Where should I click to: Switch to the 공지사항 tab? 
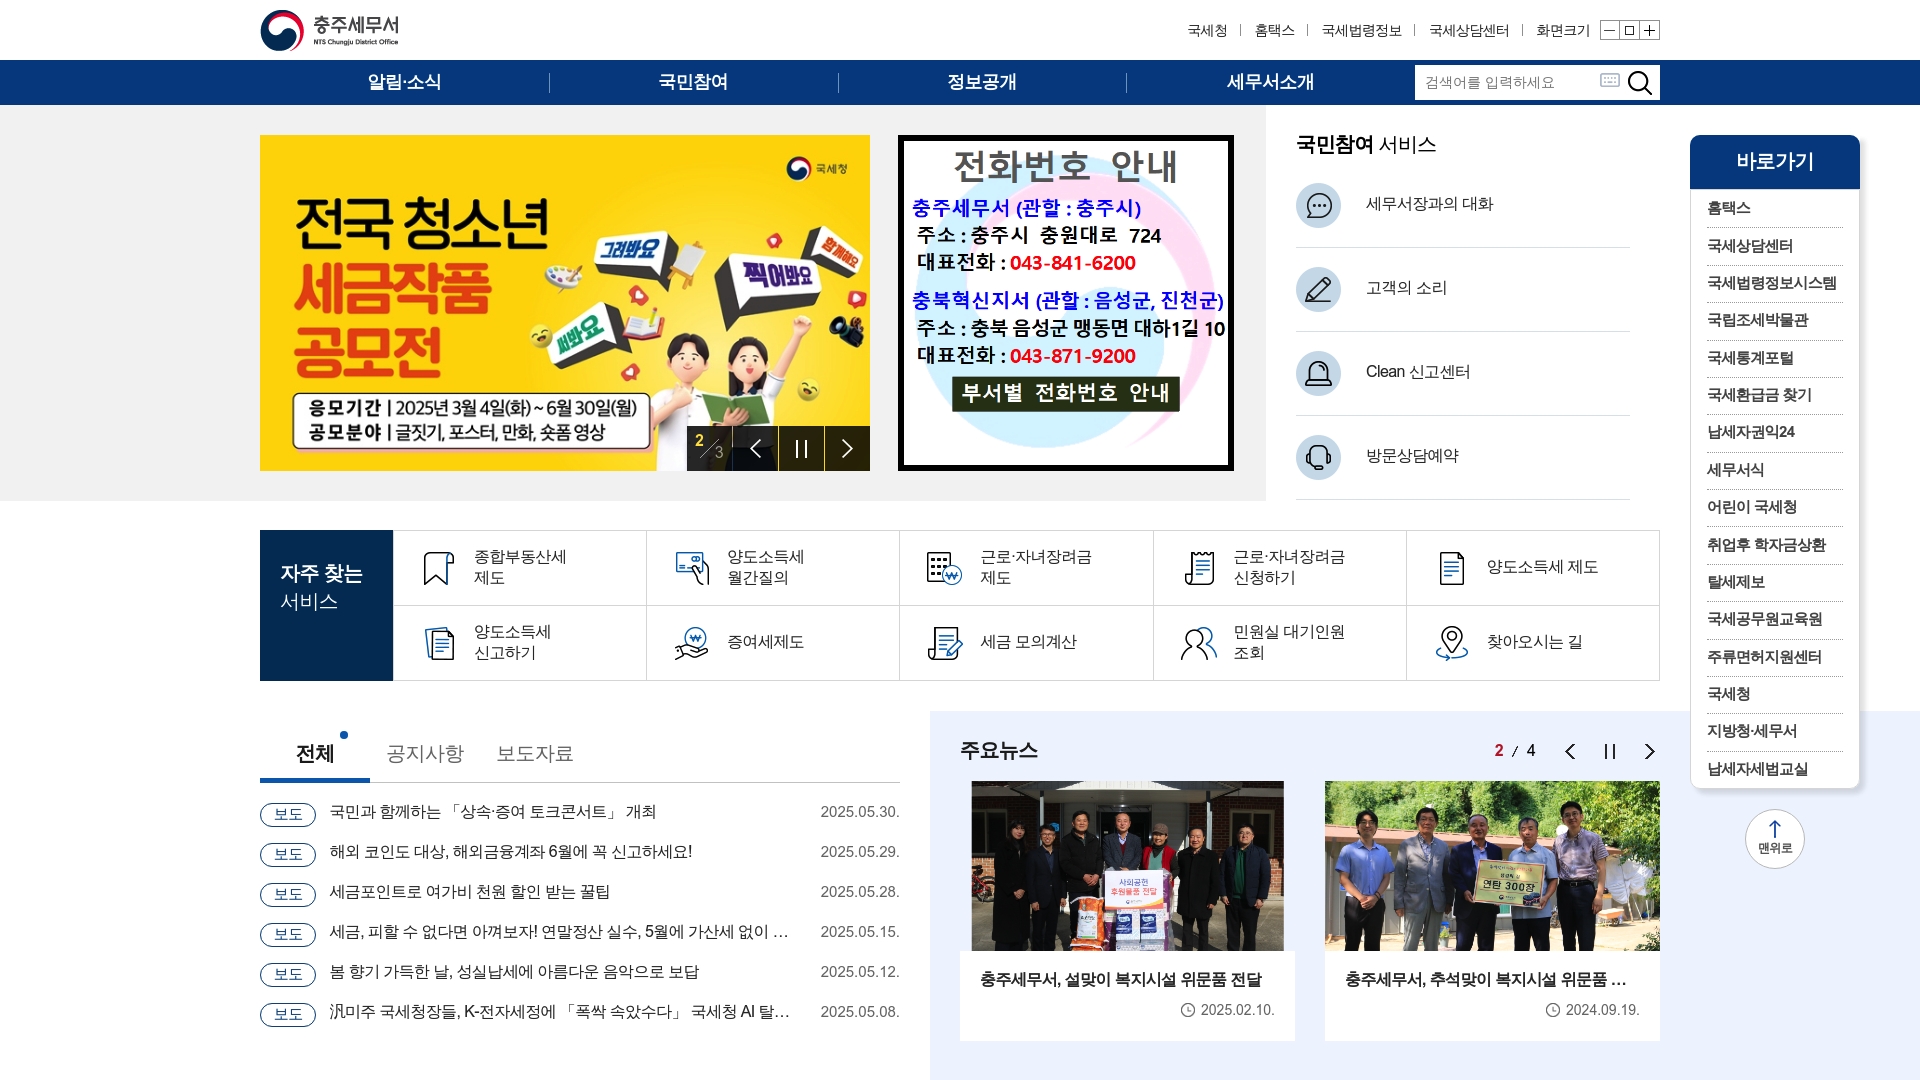(x=425, y=754)
